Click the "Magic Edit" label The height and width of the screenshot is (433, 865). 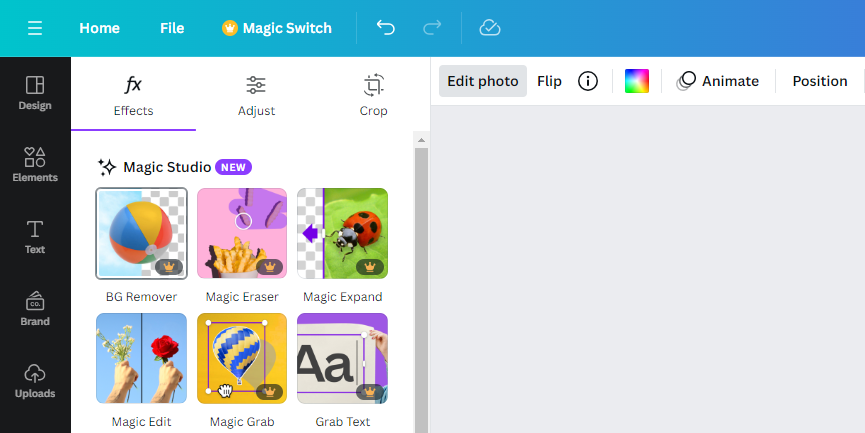coord(141,422)
